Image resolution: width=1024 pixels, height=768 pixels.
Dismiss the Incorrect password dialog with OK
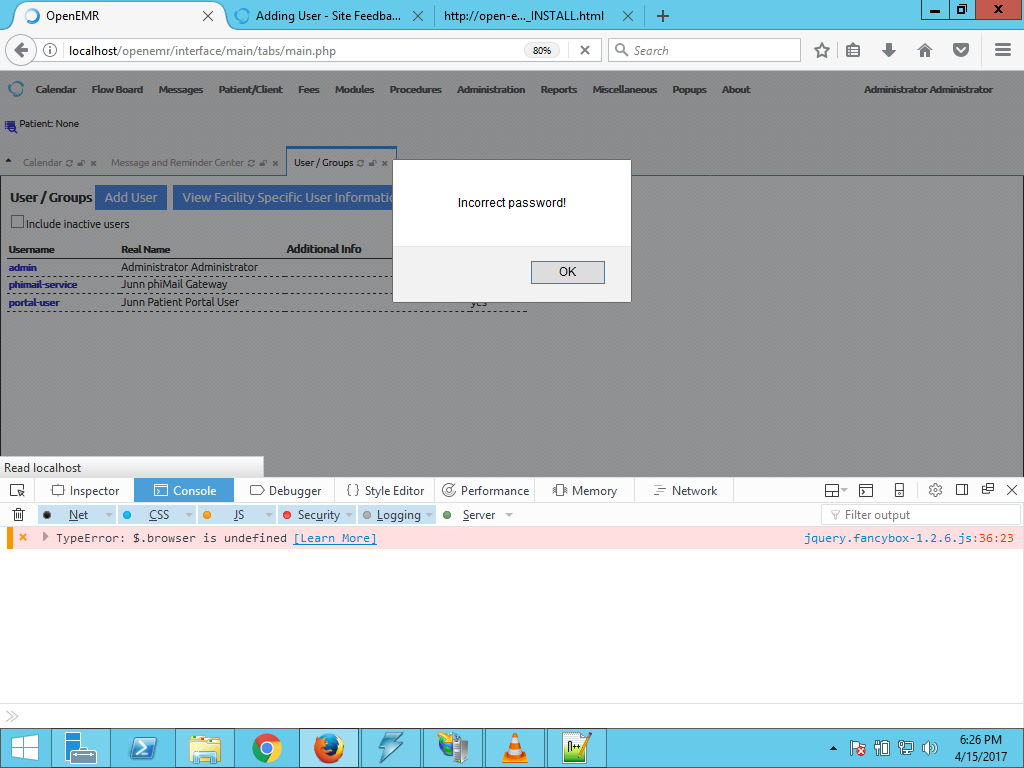tap(568, 272)
